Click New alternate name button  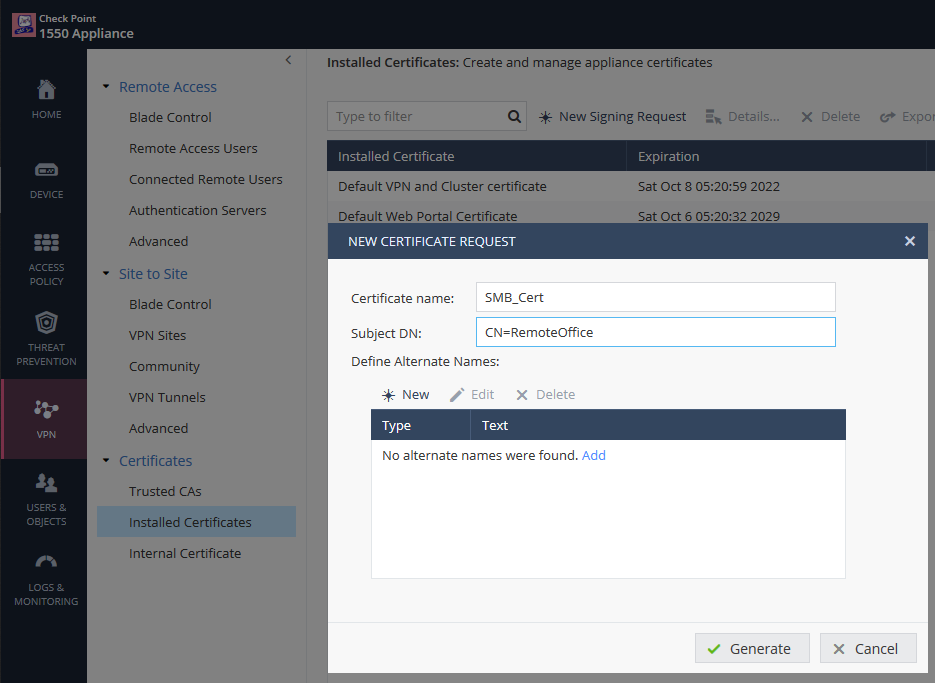pos(405,394)
